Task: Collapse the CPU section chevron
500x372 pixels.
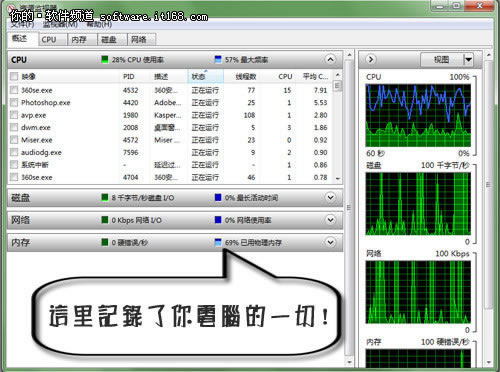Action: [330, 60]
